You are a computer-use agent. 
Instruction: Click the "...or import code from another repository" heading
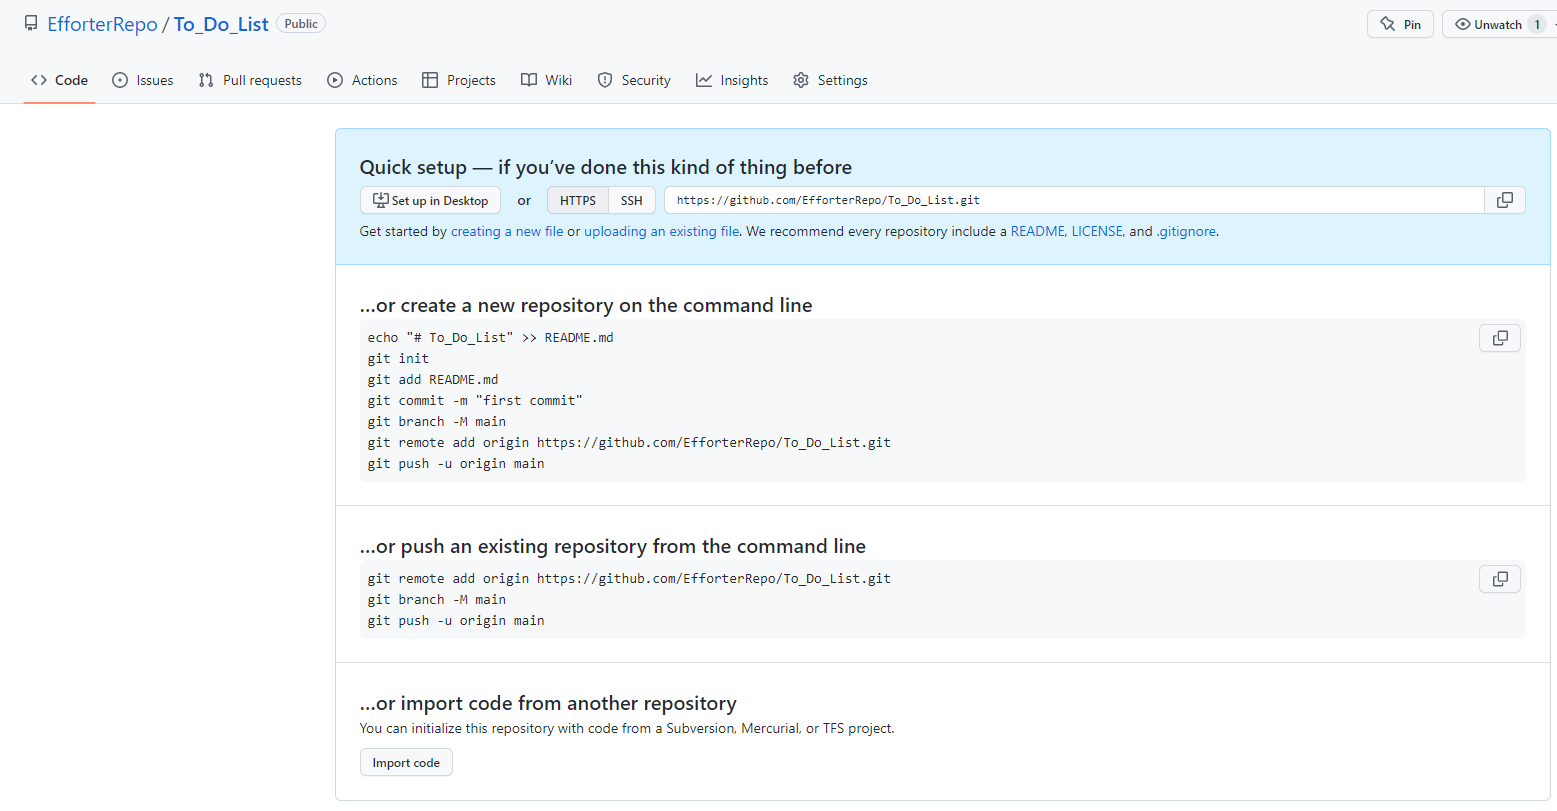(548, 703)
